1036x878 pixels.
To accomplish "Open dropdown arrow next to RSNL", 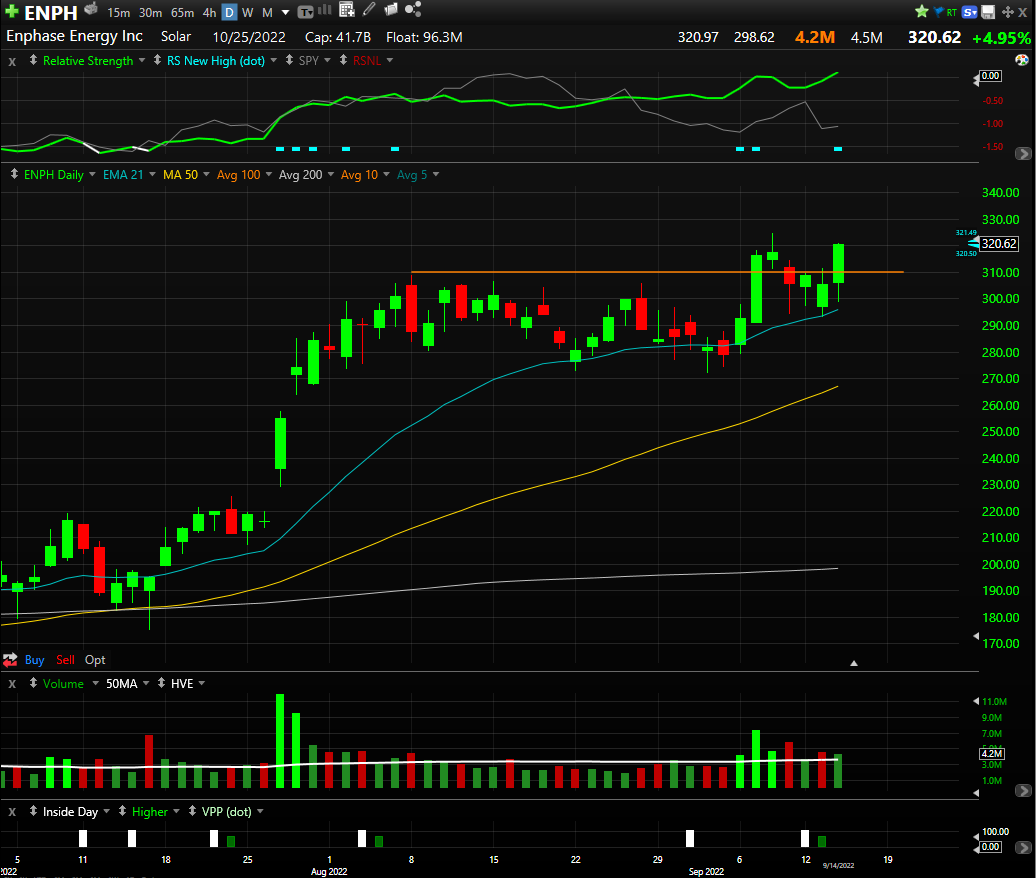I will point(389,60).
